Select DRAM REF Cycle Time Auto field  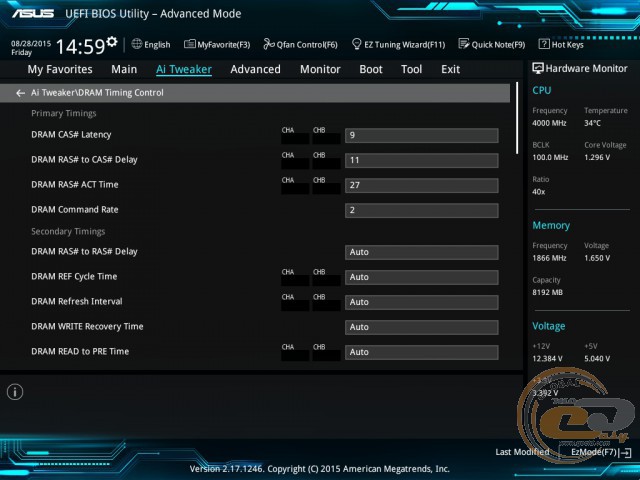(x=422, y=277)
